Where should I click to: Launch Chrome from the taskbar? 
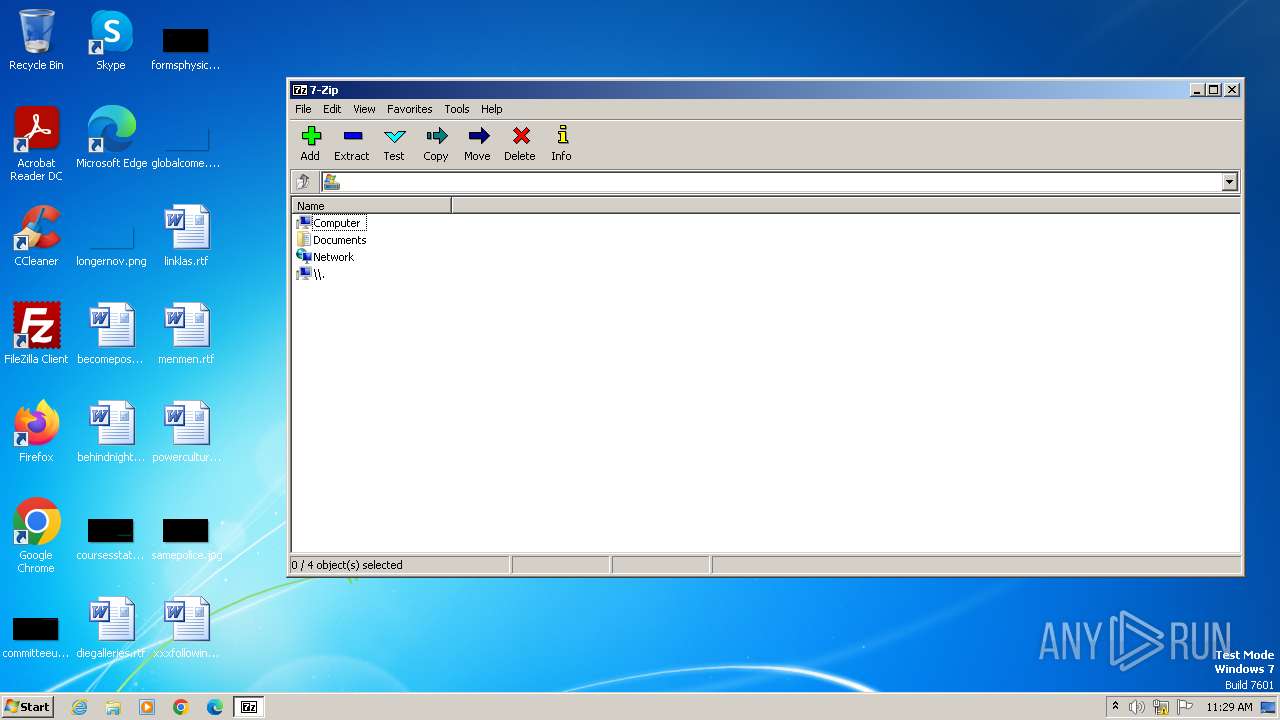coord(181,707)
